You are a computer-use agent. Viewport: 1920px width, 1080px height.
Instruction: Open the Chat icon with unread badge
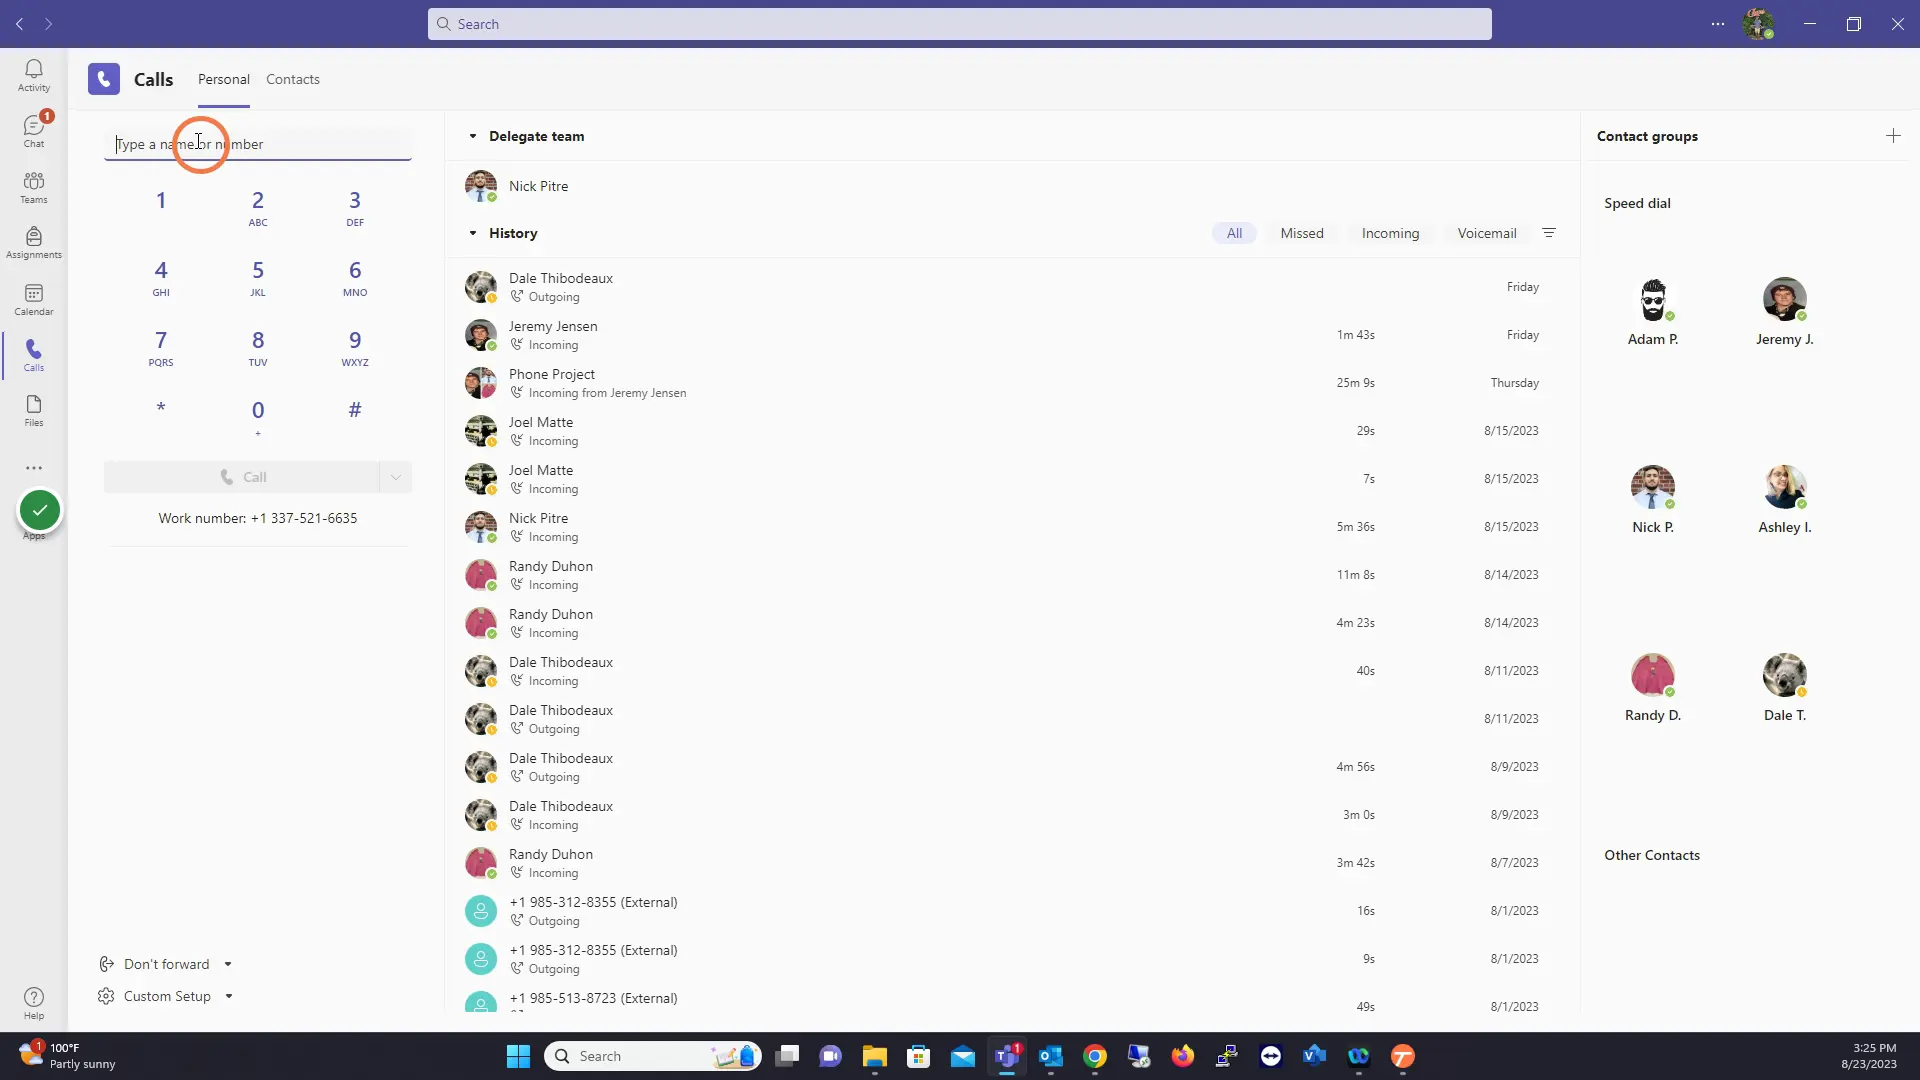34,131
